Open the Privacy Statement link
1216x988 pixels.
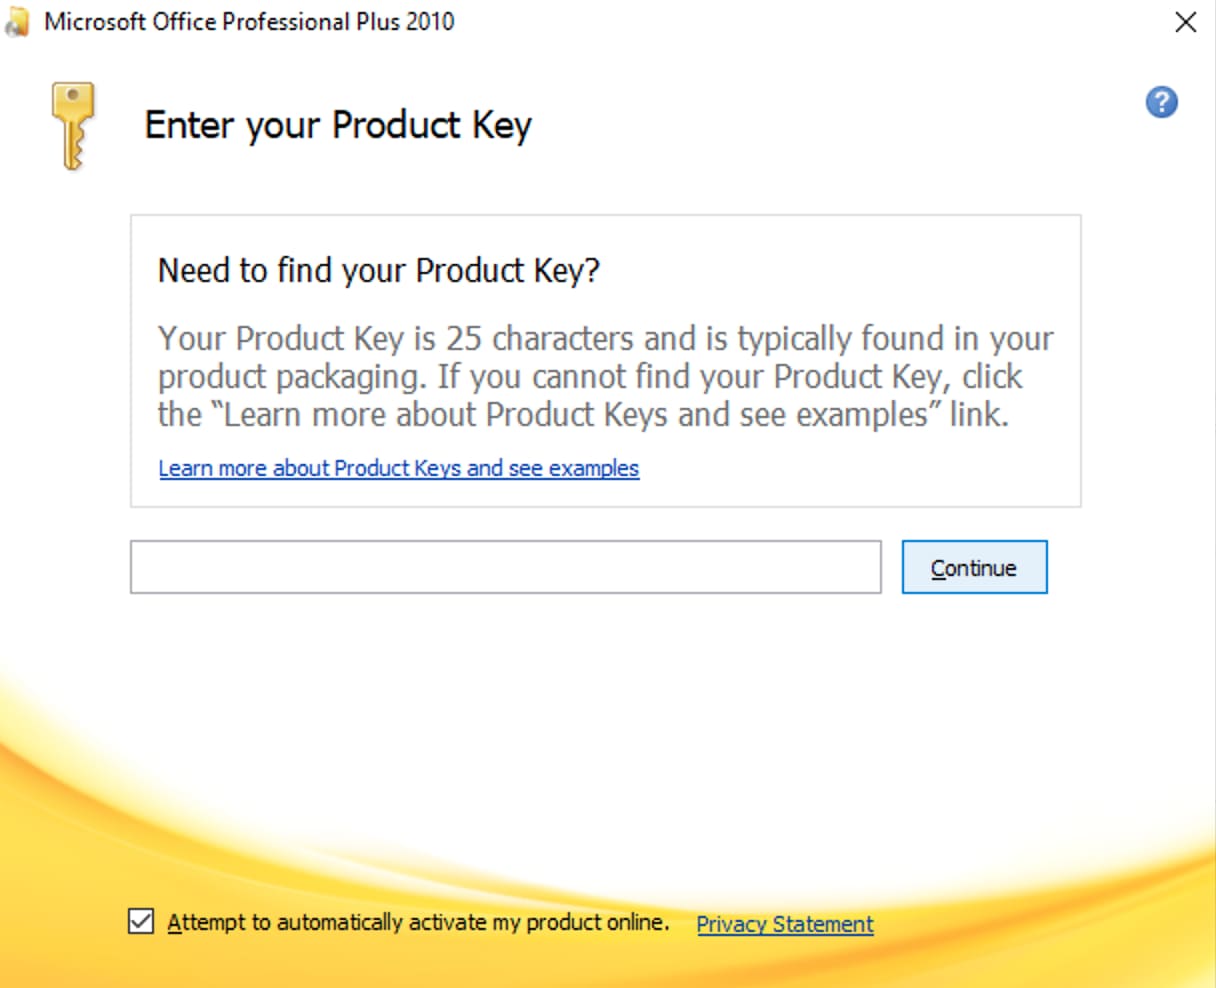click(x=784, y=924)
